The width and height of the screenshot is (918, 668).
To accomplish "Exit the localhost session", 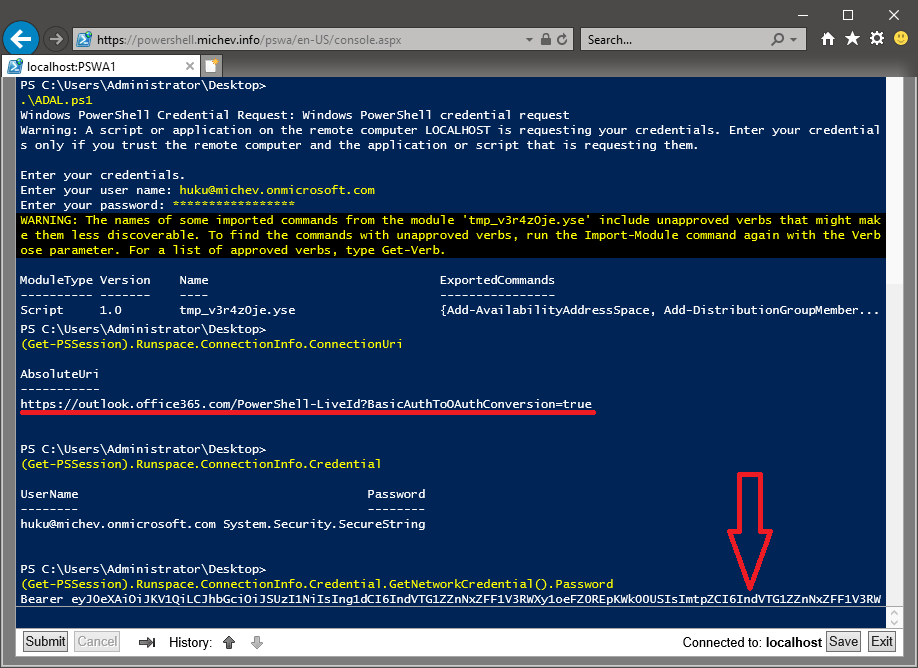I will point(882,641).
